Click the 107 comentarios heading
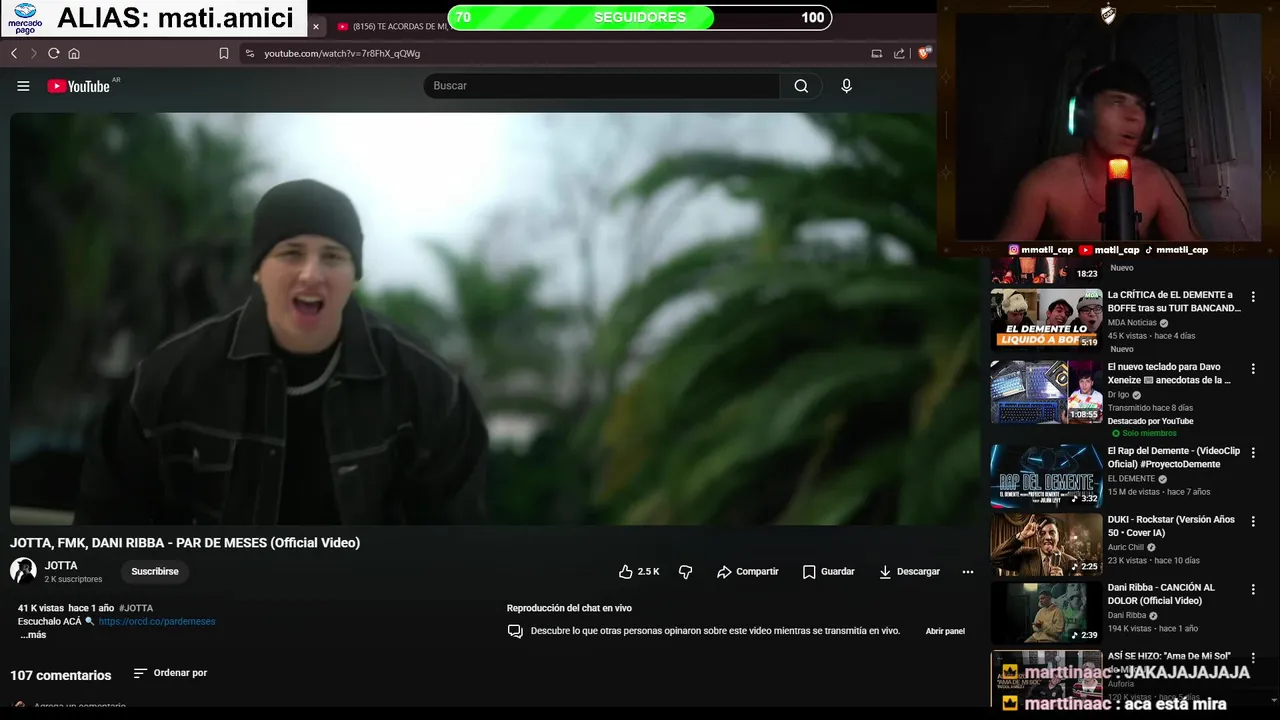 (61, 675)
